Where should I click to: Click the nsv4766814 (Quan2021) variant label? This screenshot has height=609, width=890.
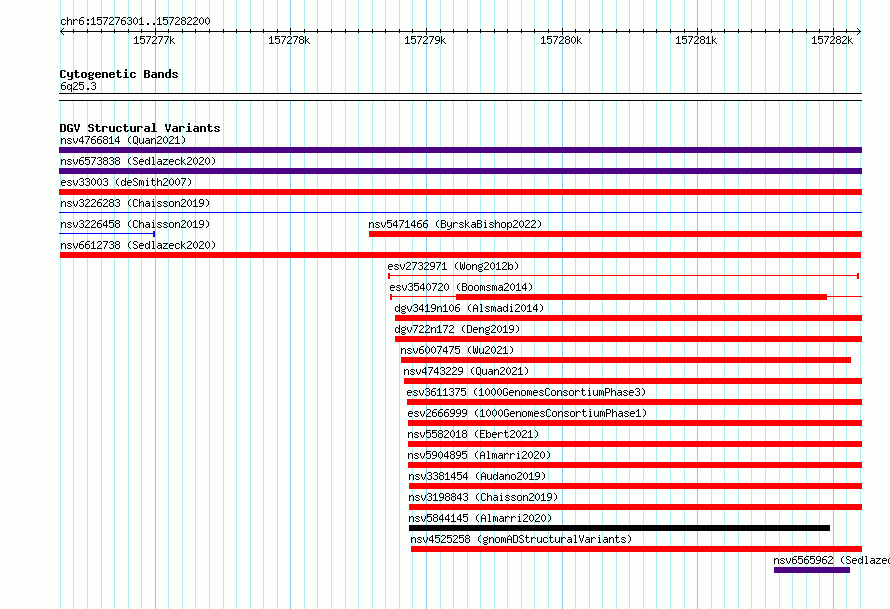(123, 140)
